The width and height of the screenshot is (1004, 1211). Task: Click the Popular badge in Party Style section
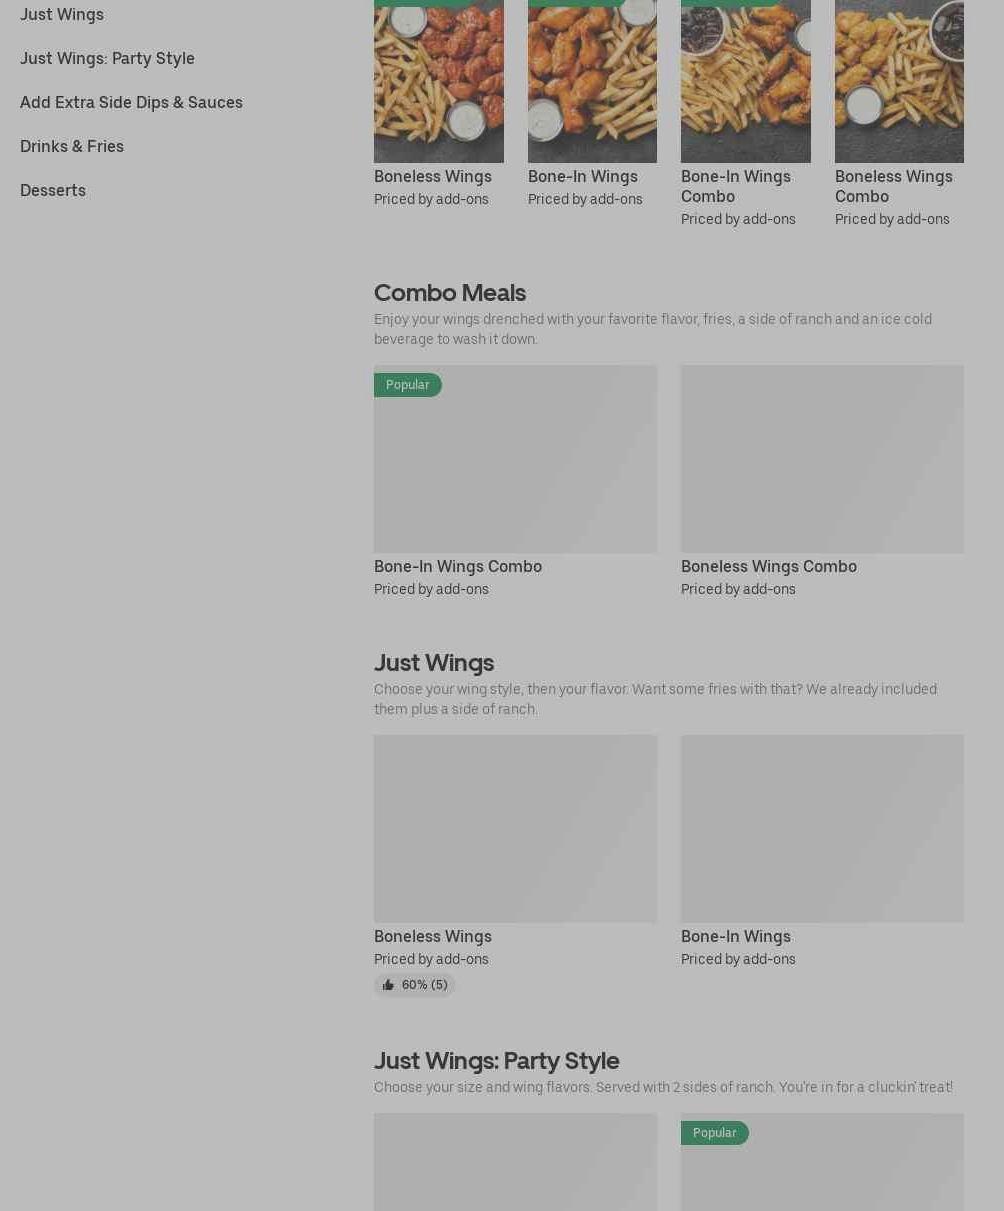pos(714,1133)
